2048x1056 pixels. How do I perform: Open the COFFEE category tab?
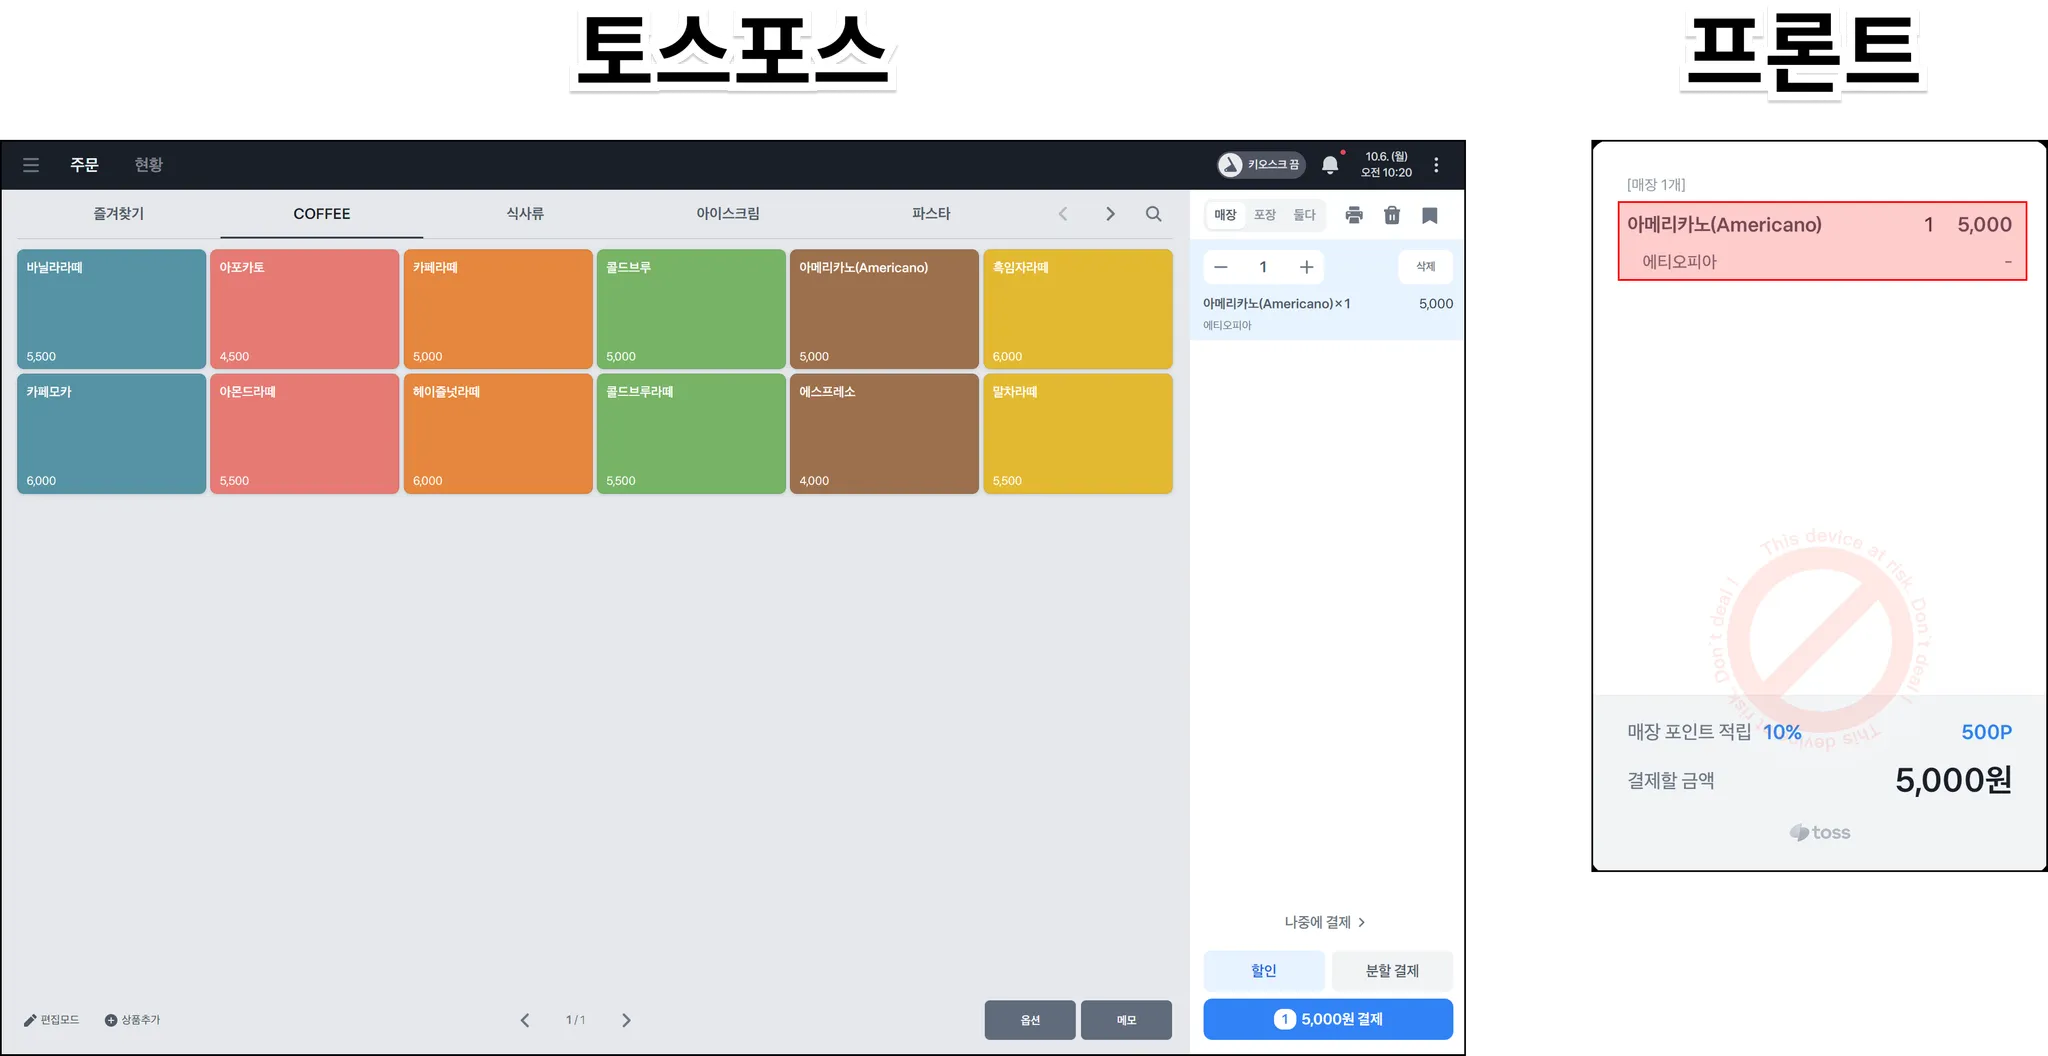(x=322, y=214)
